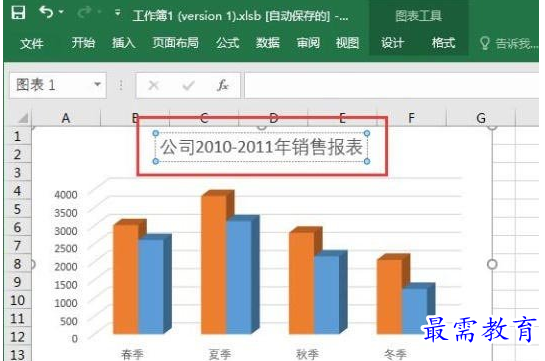Click the blue 秋季 bar

(x=327, y=295)
